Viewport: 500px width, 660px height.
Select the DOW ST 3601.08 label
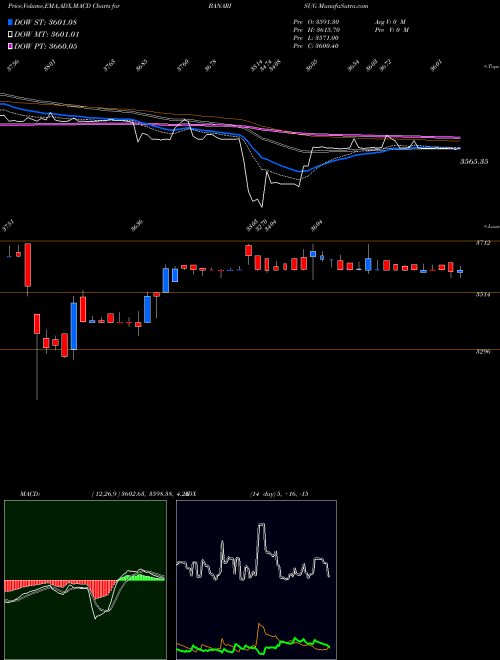pyautogui.click(x=45, y=22)
